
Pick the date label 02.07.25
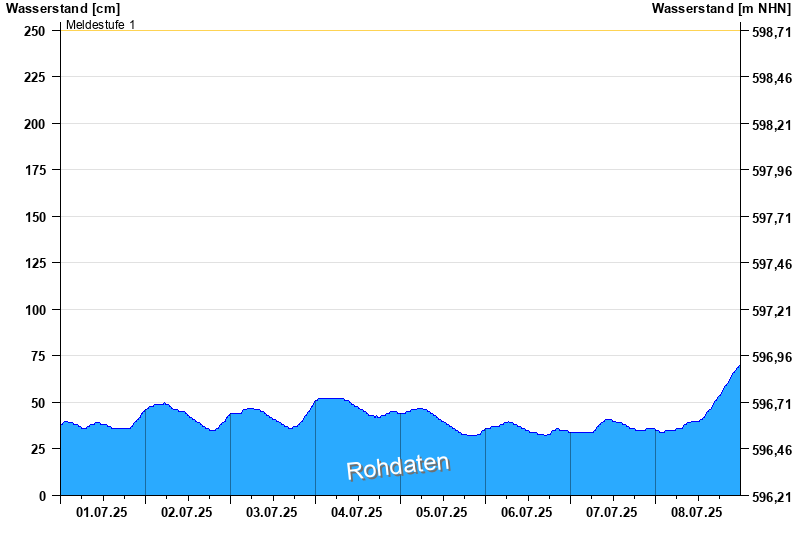pos(187,512)
